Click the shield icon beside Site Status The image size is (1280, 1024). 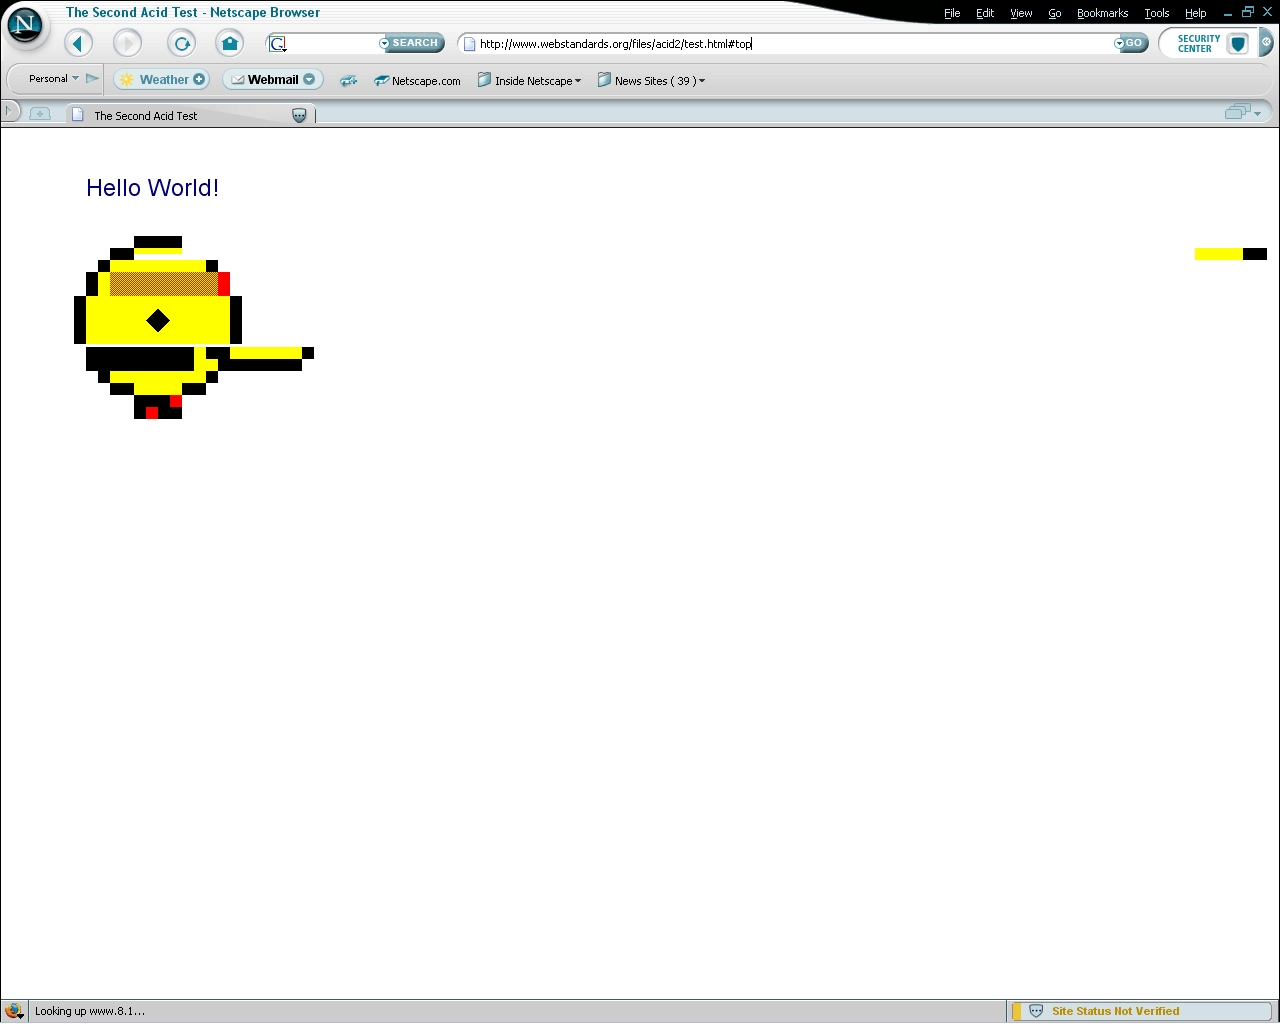[1036, 1011]
